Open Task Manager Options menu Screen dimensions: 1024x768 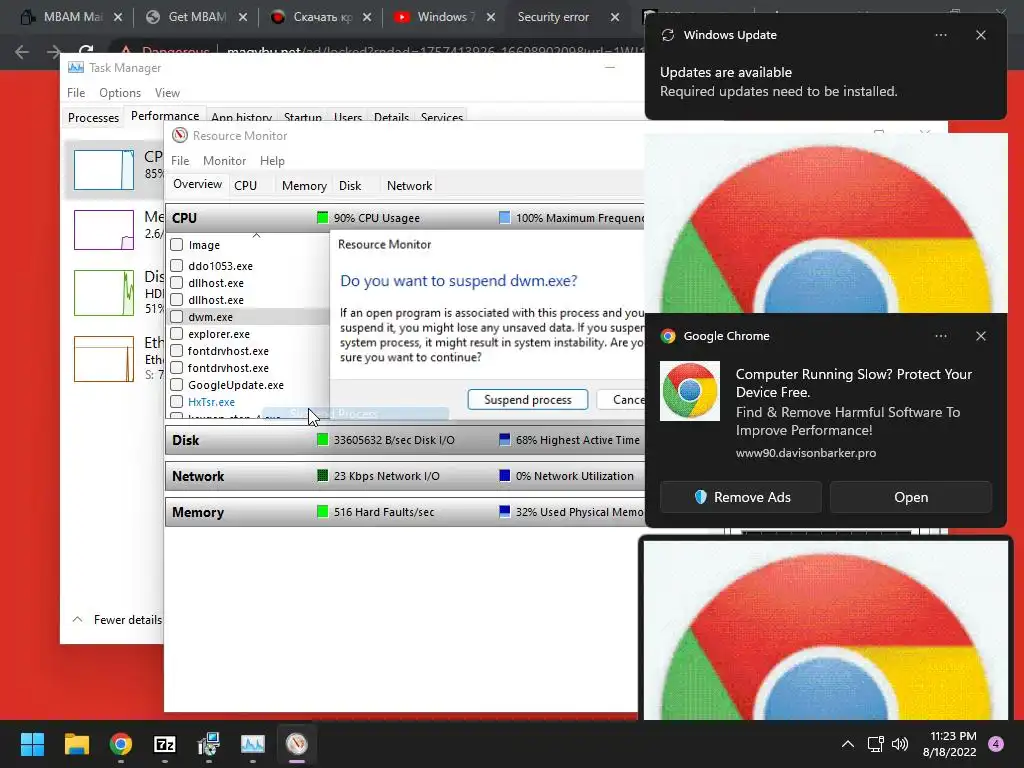click(x=120, y=93)
